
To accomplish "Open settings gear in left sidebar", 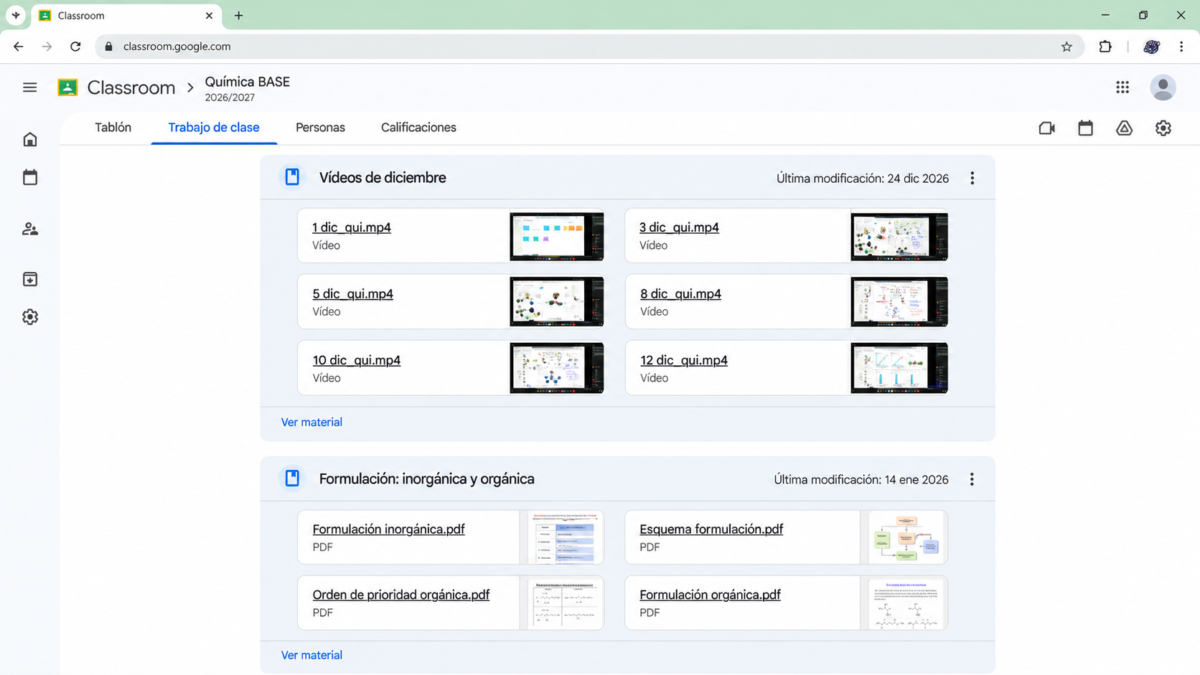I will click(30, 317).
